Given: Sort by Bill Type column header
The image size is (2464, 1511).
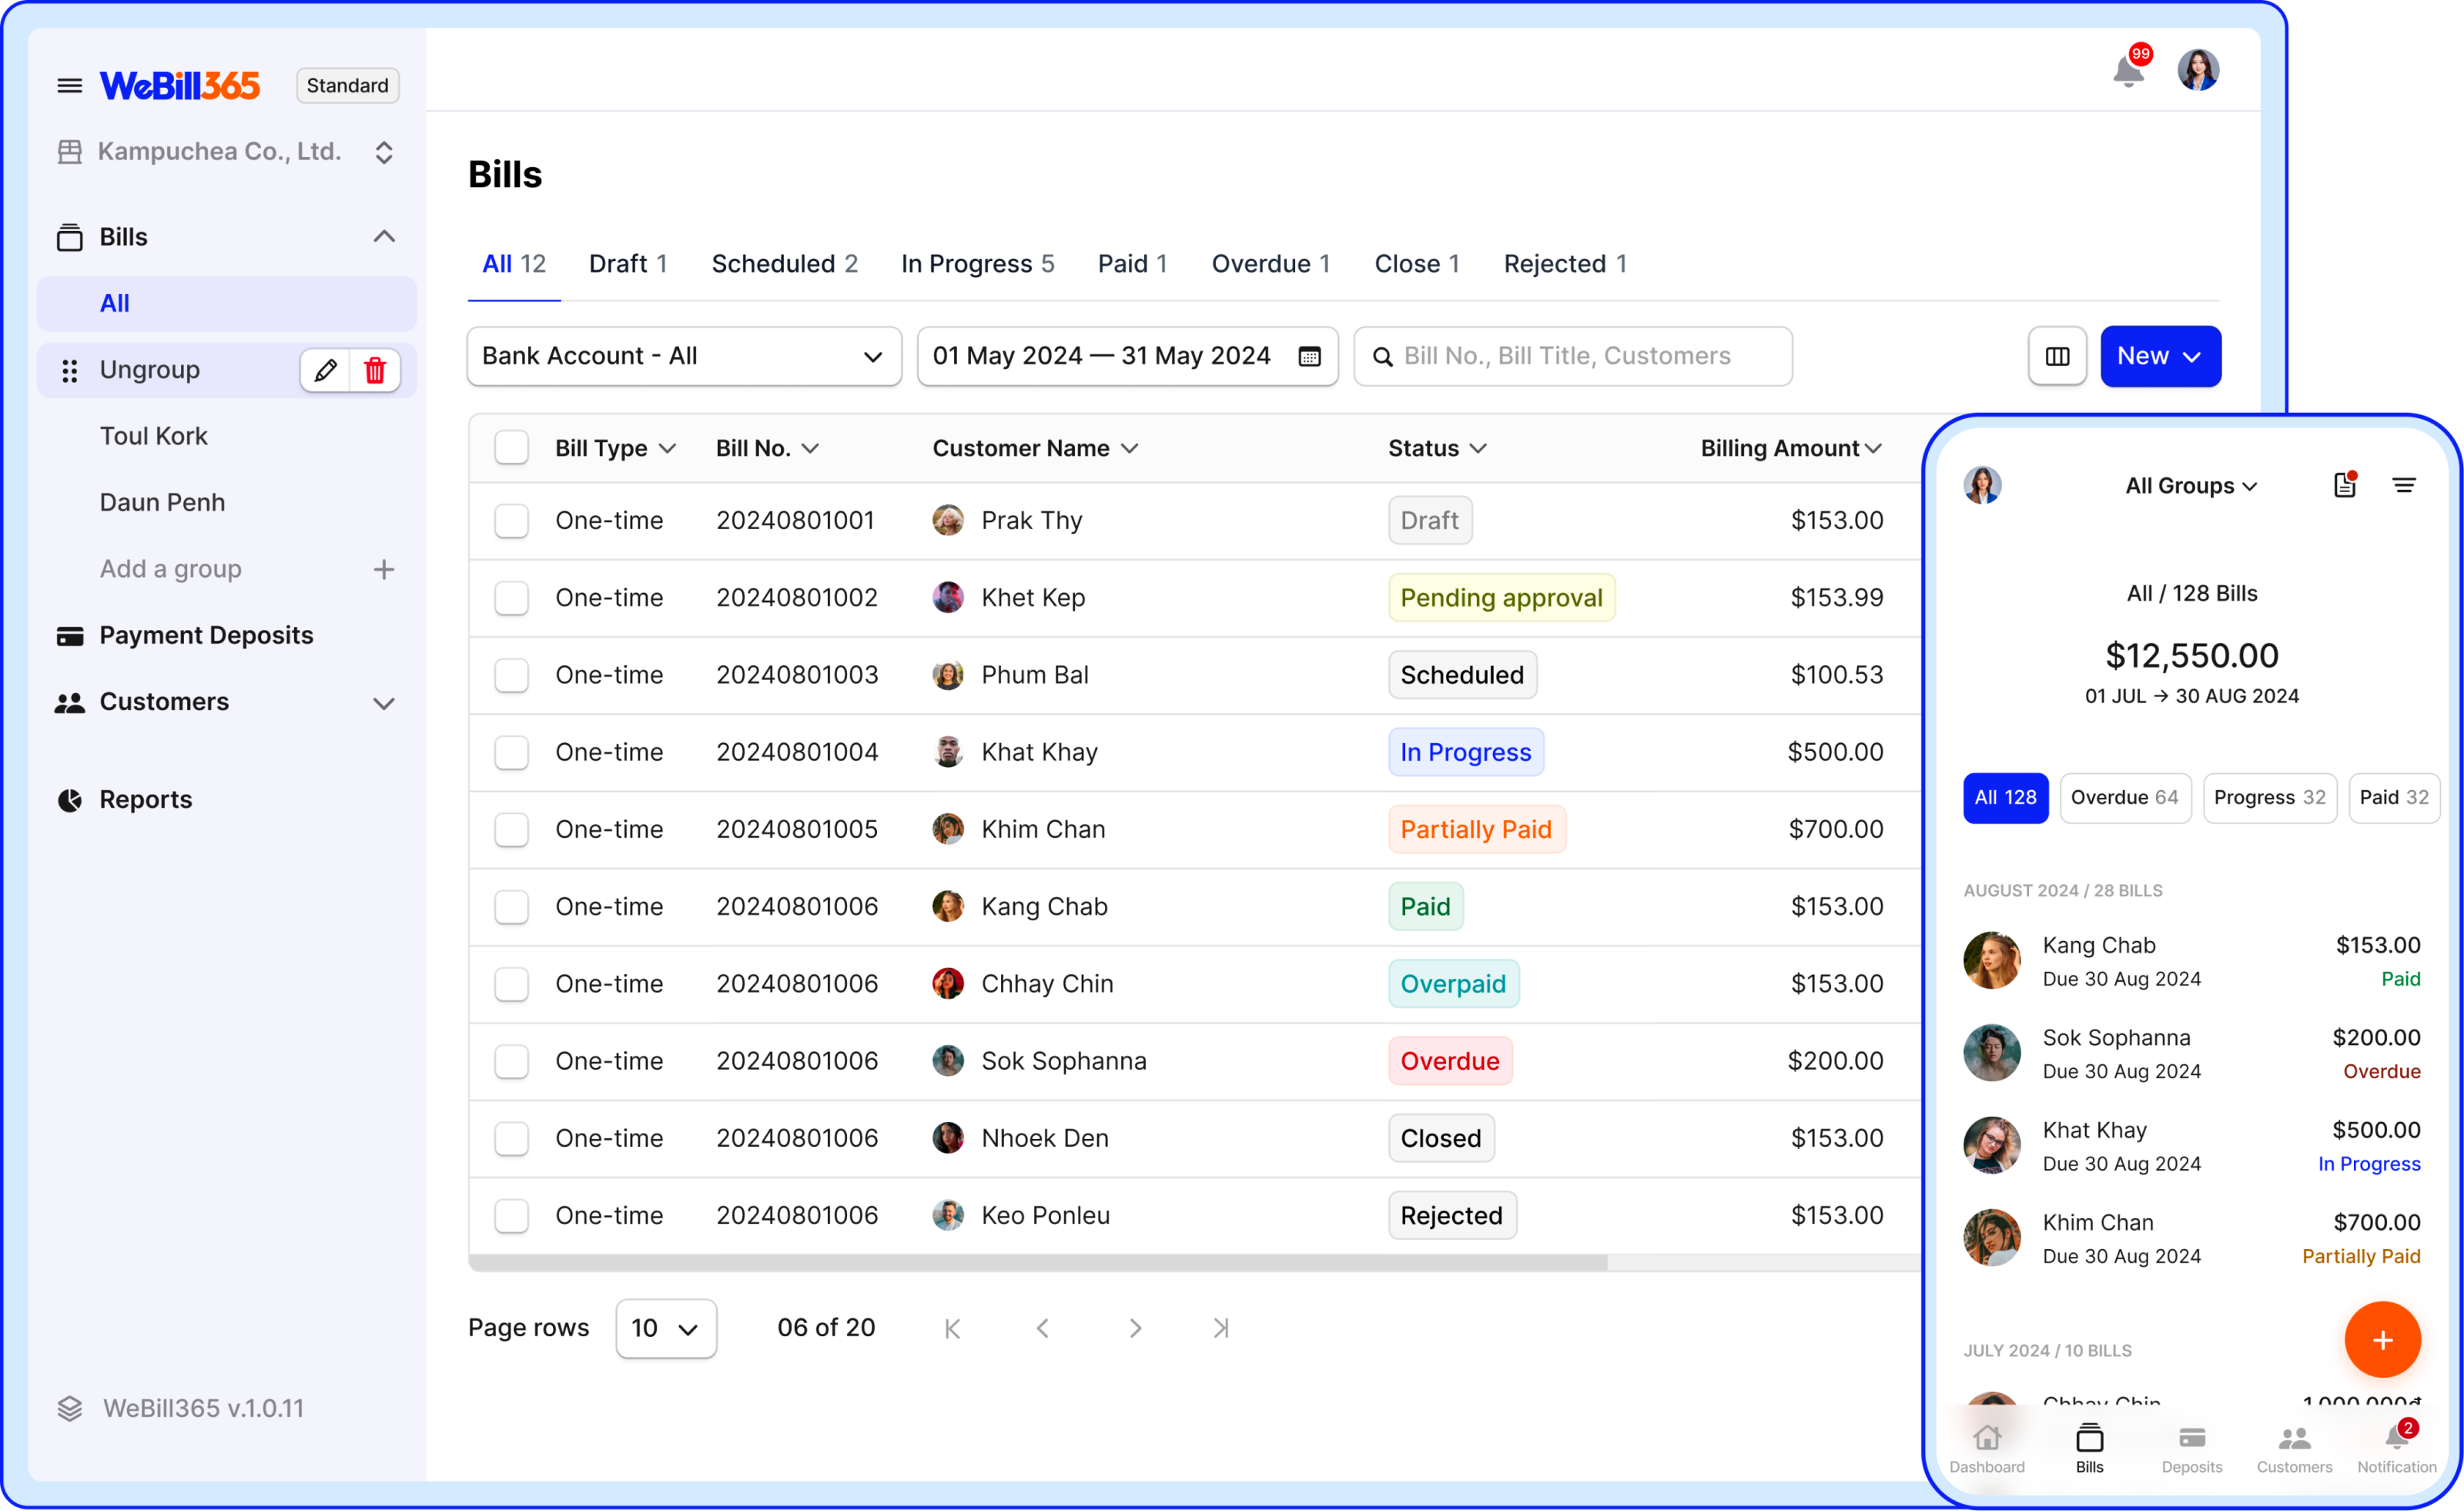Looking at the screenshot, I should pyautogui.click(x=615, y=448).
